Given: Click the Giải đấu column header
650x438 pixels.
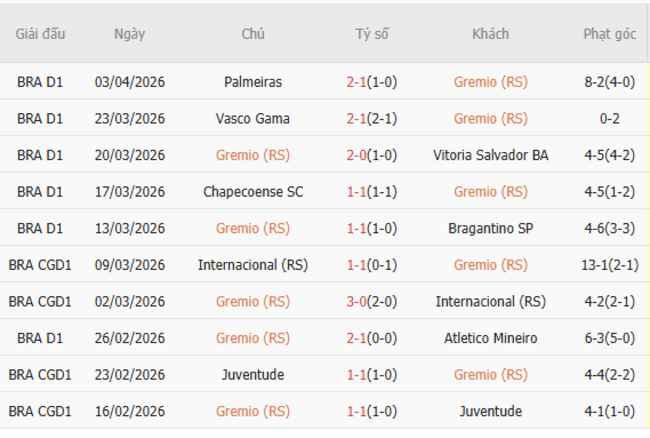Looking at the screenshot, I should [40, 34].
